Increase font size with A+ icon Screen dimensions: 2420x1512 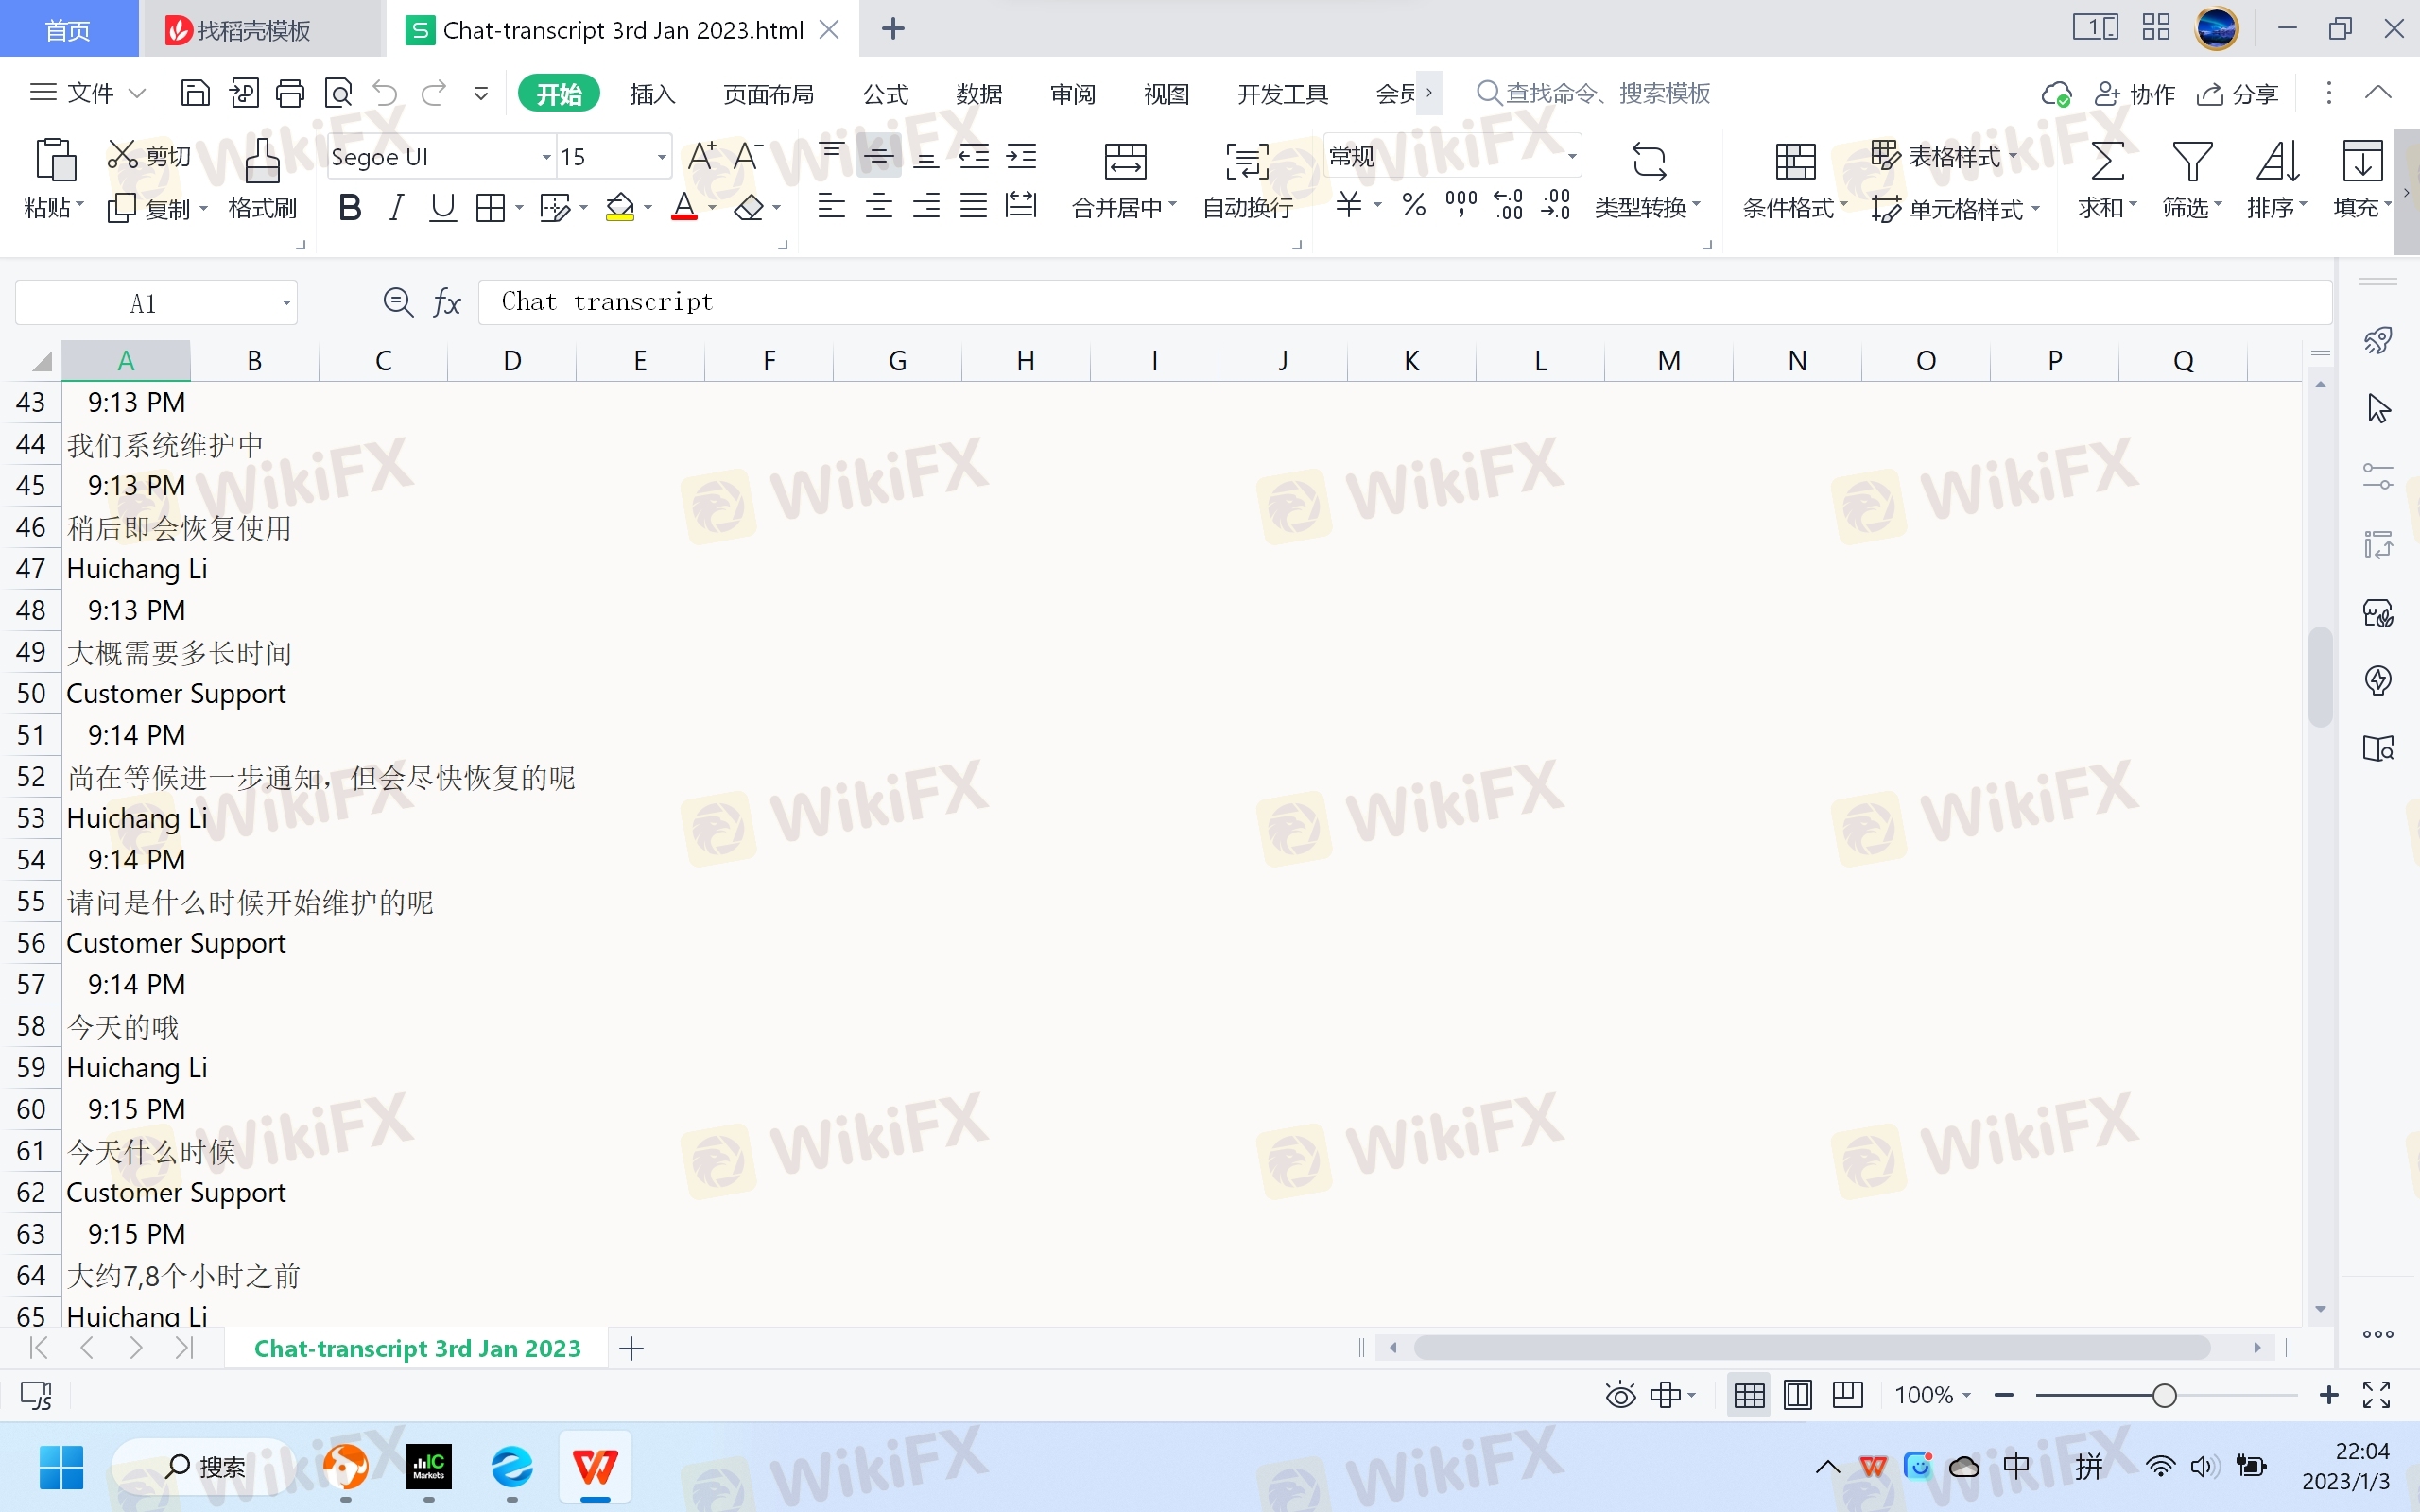(x=702, y=156)
